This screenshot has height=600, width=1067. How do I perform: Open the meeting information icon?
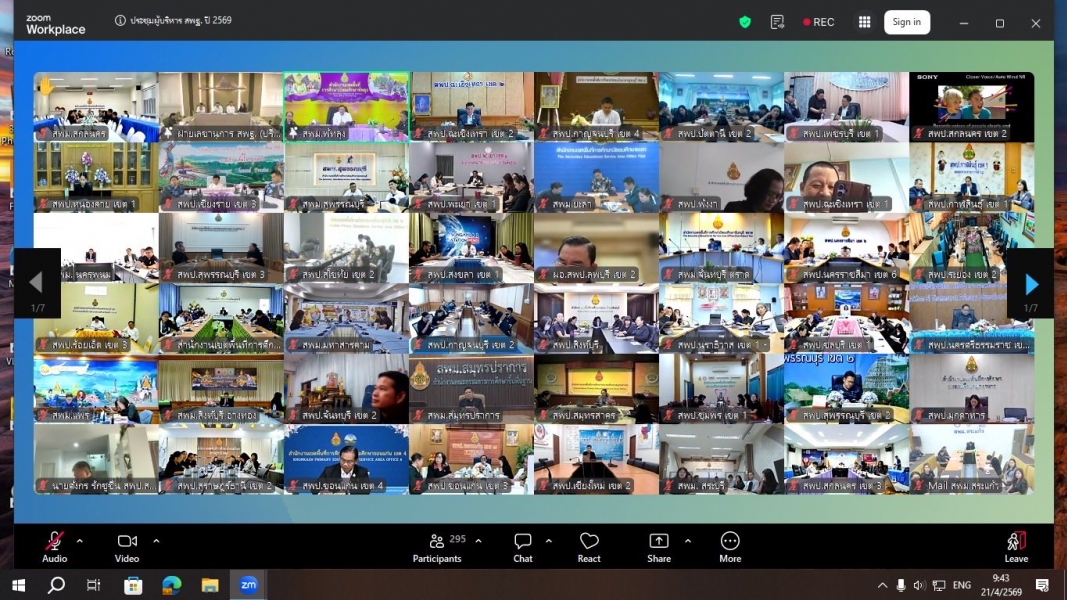tap(120, 20)
